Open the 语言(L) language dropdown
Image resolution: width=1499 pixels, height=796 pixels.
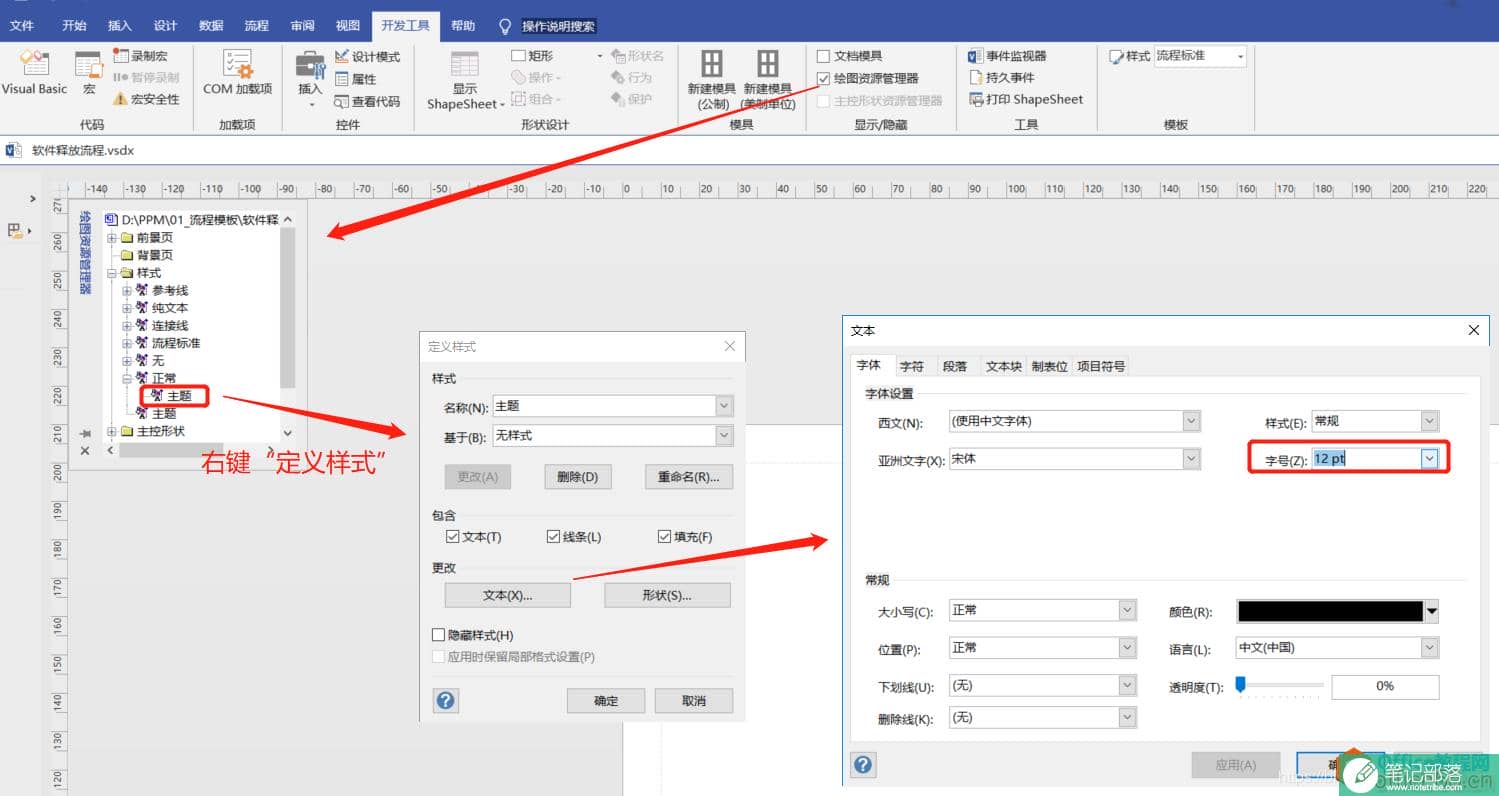click(1430, 648)
